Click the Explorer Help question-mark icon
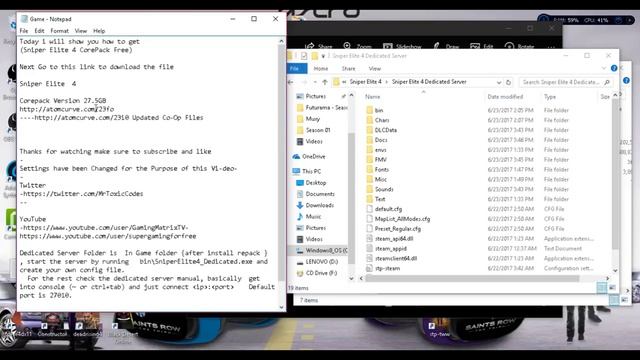640x360 pixels. pyautogui.click(x=613, y=68)
